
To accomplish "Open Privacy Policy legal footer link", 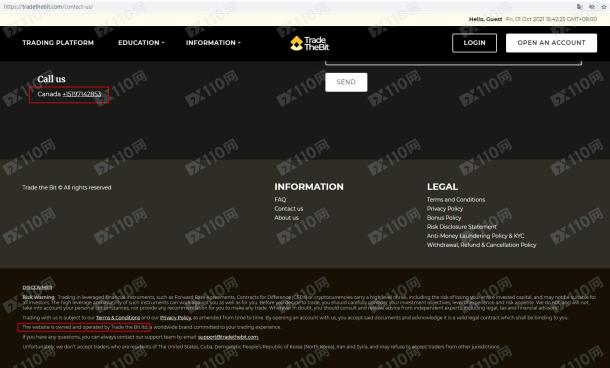I will pos(445,209).
